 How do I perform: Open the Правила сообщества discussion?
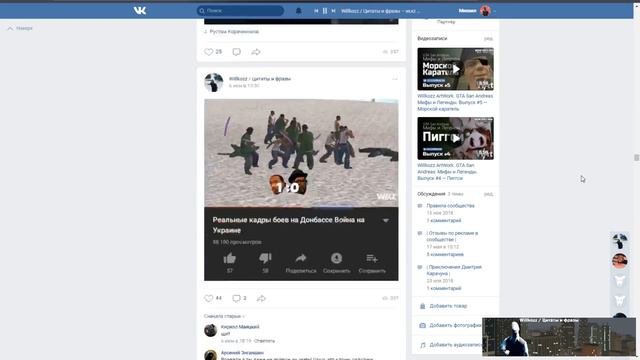(x=450, y=206)
